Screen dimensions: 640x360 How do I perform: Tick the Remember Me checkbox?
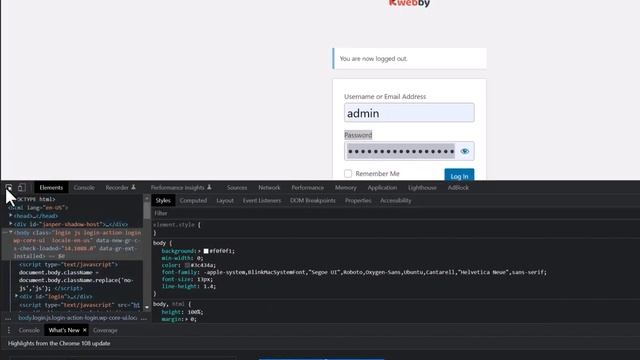pyautogui.click(x=348, y=174)
